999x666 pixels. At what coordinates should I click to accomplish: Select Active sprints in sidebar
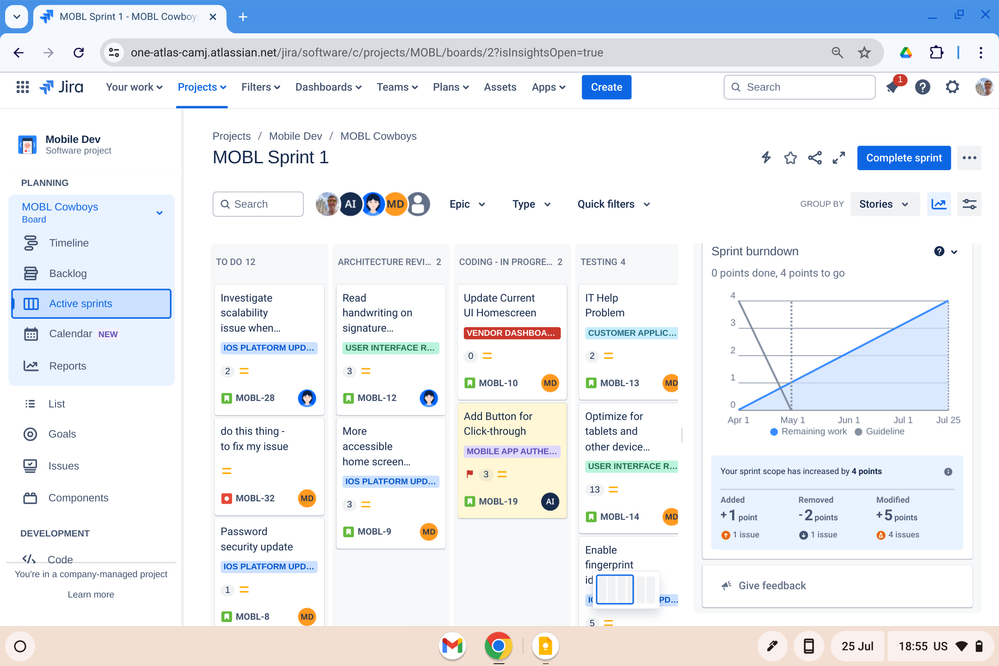(x=92, y=303)
